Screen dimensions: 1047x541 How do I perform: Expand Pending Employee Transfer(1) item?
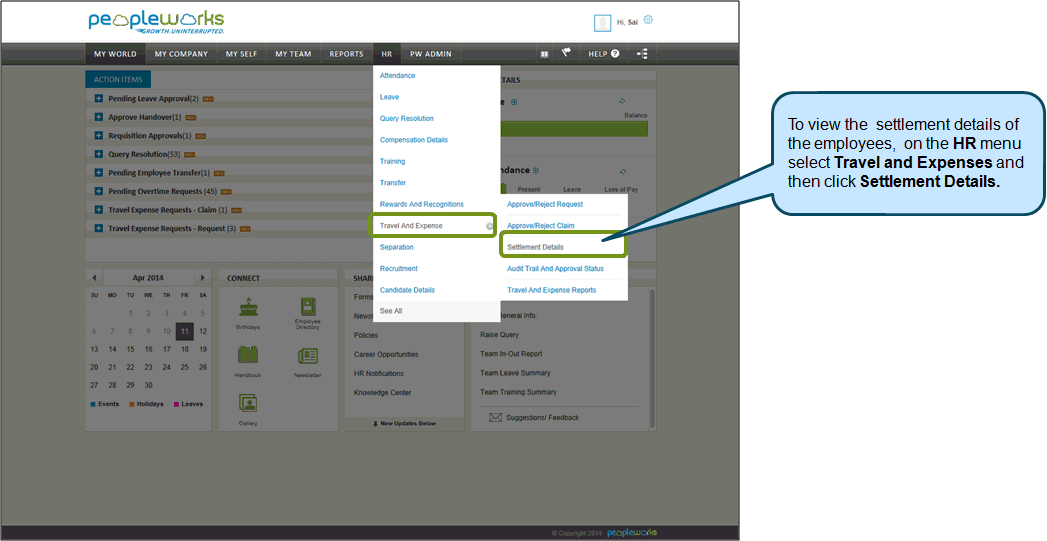coord(98,173)
